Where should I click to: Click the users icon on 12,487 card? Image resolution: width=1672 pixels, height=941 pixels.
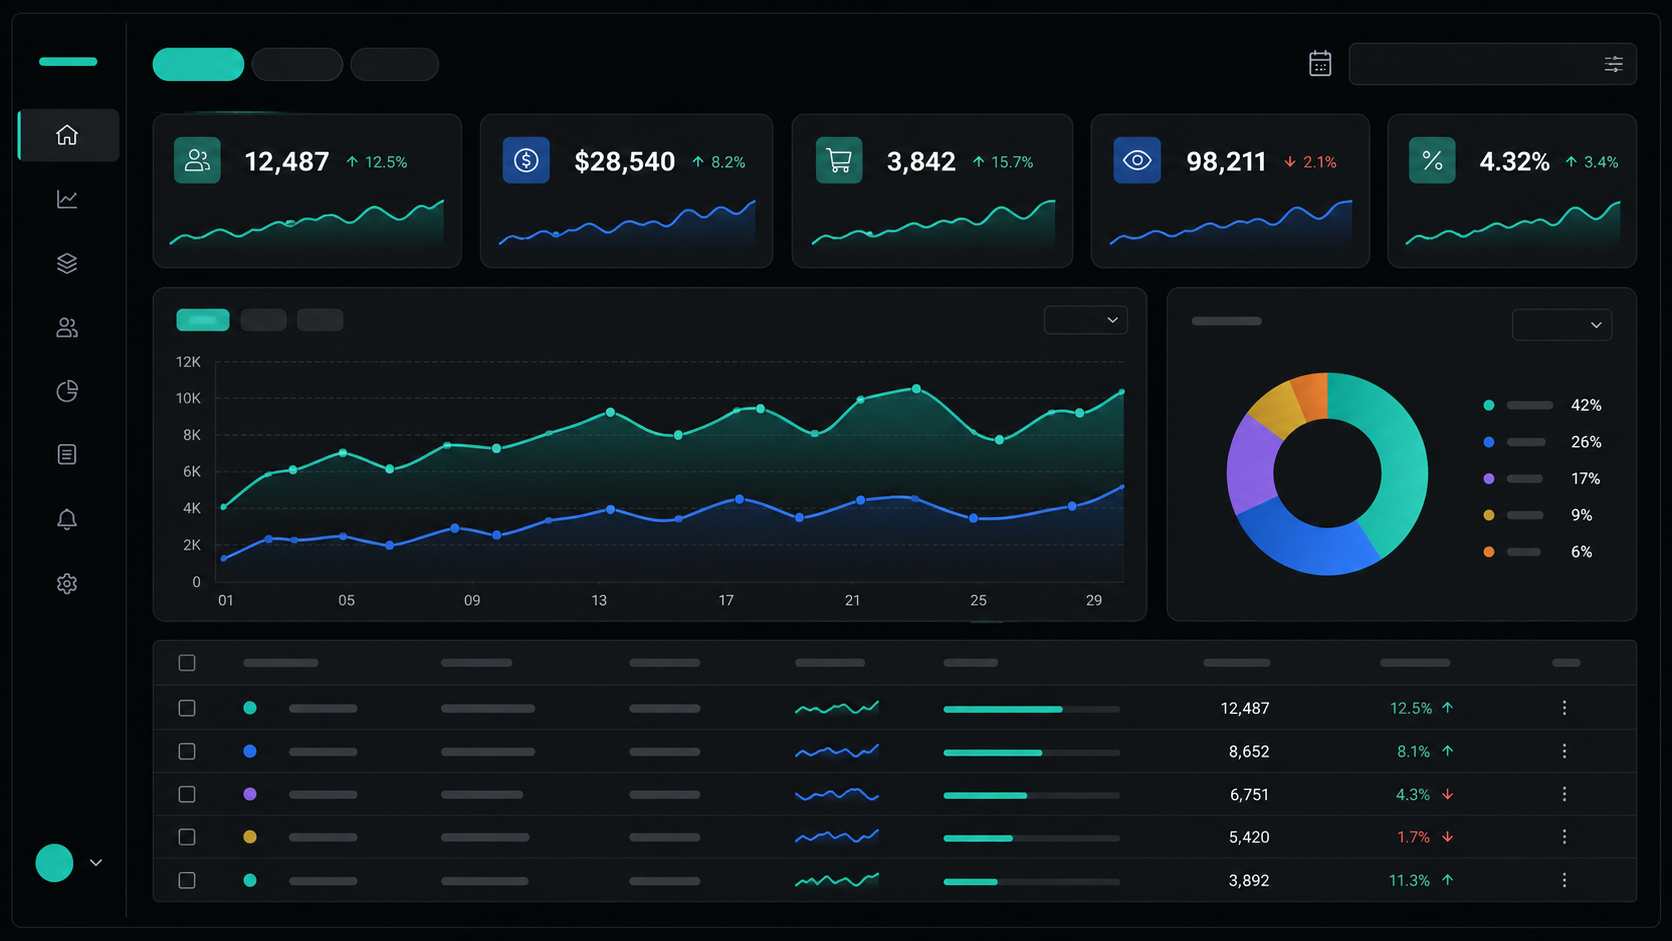197,160
